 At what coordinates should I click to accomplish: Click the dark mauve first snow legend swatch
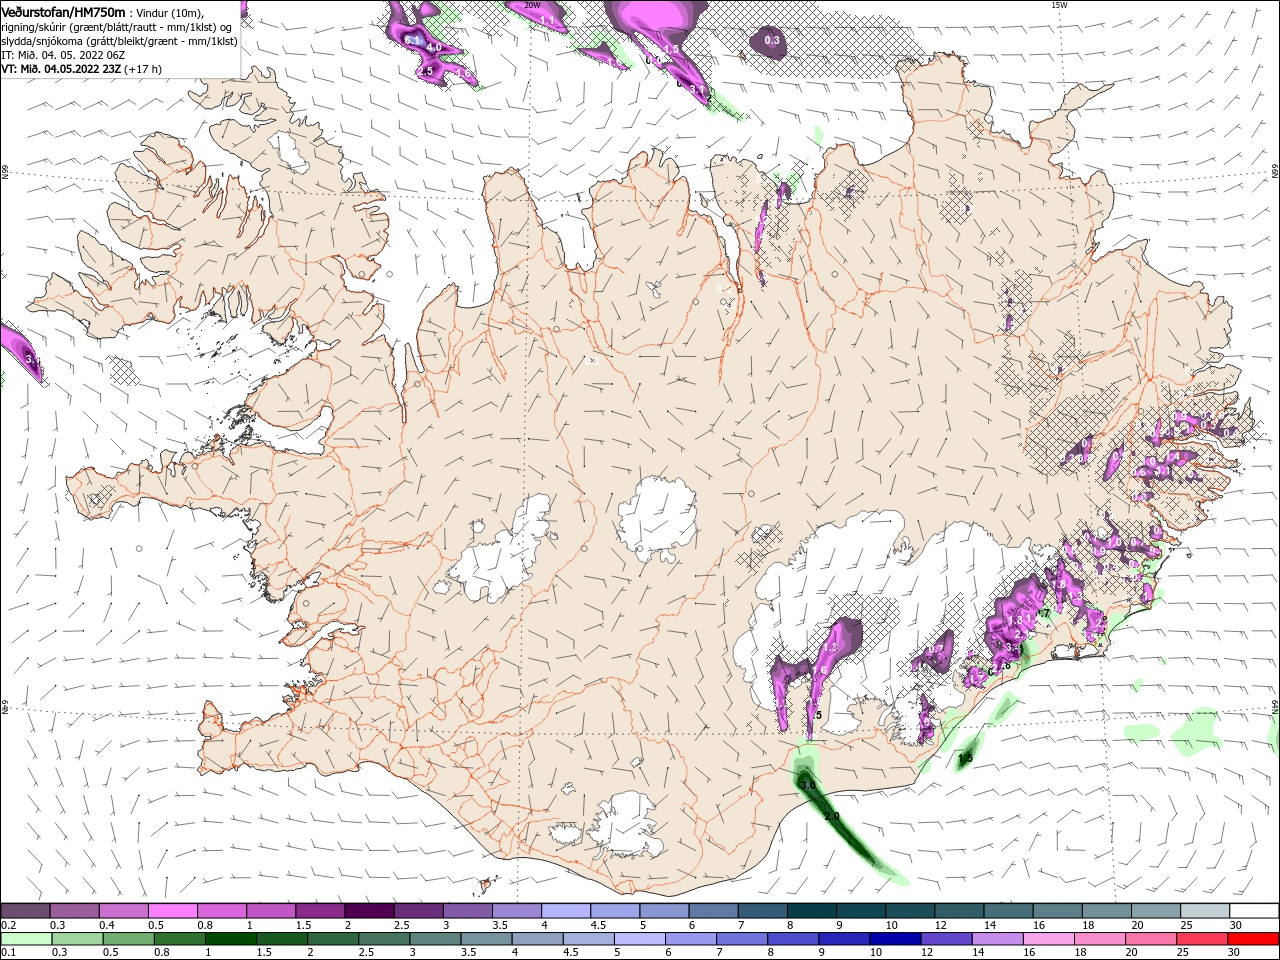25,911
